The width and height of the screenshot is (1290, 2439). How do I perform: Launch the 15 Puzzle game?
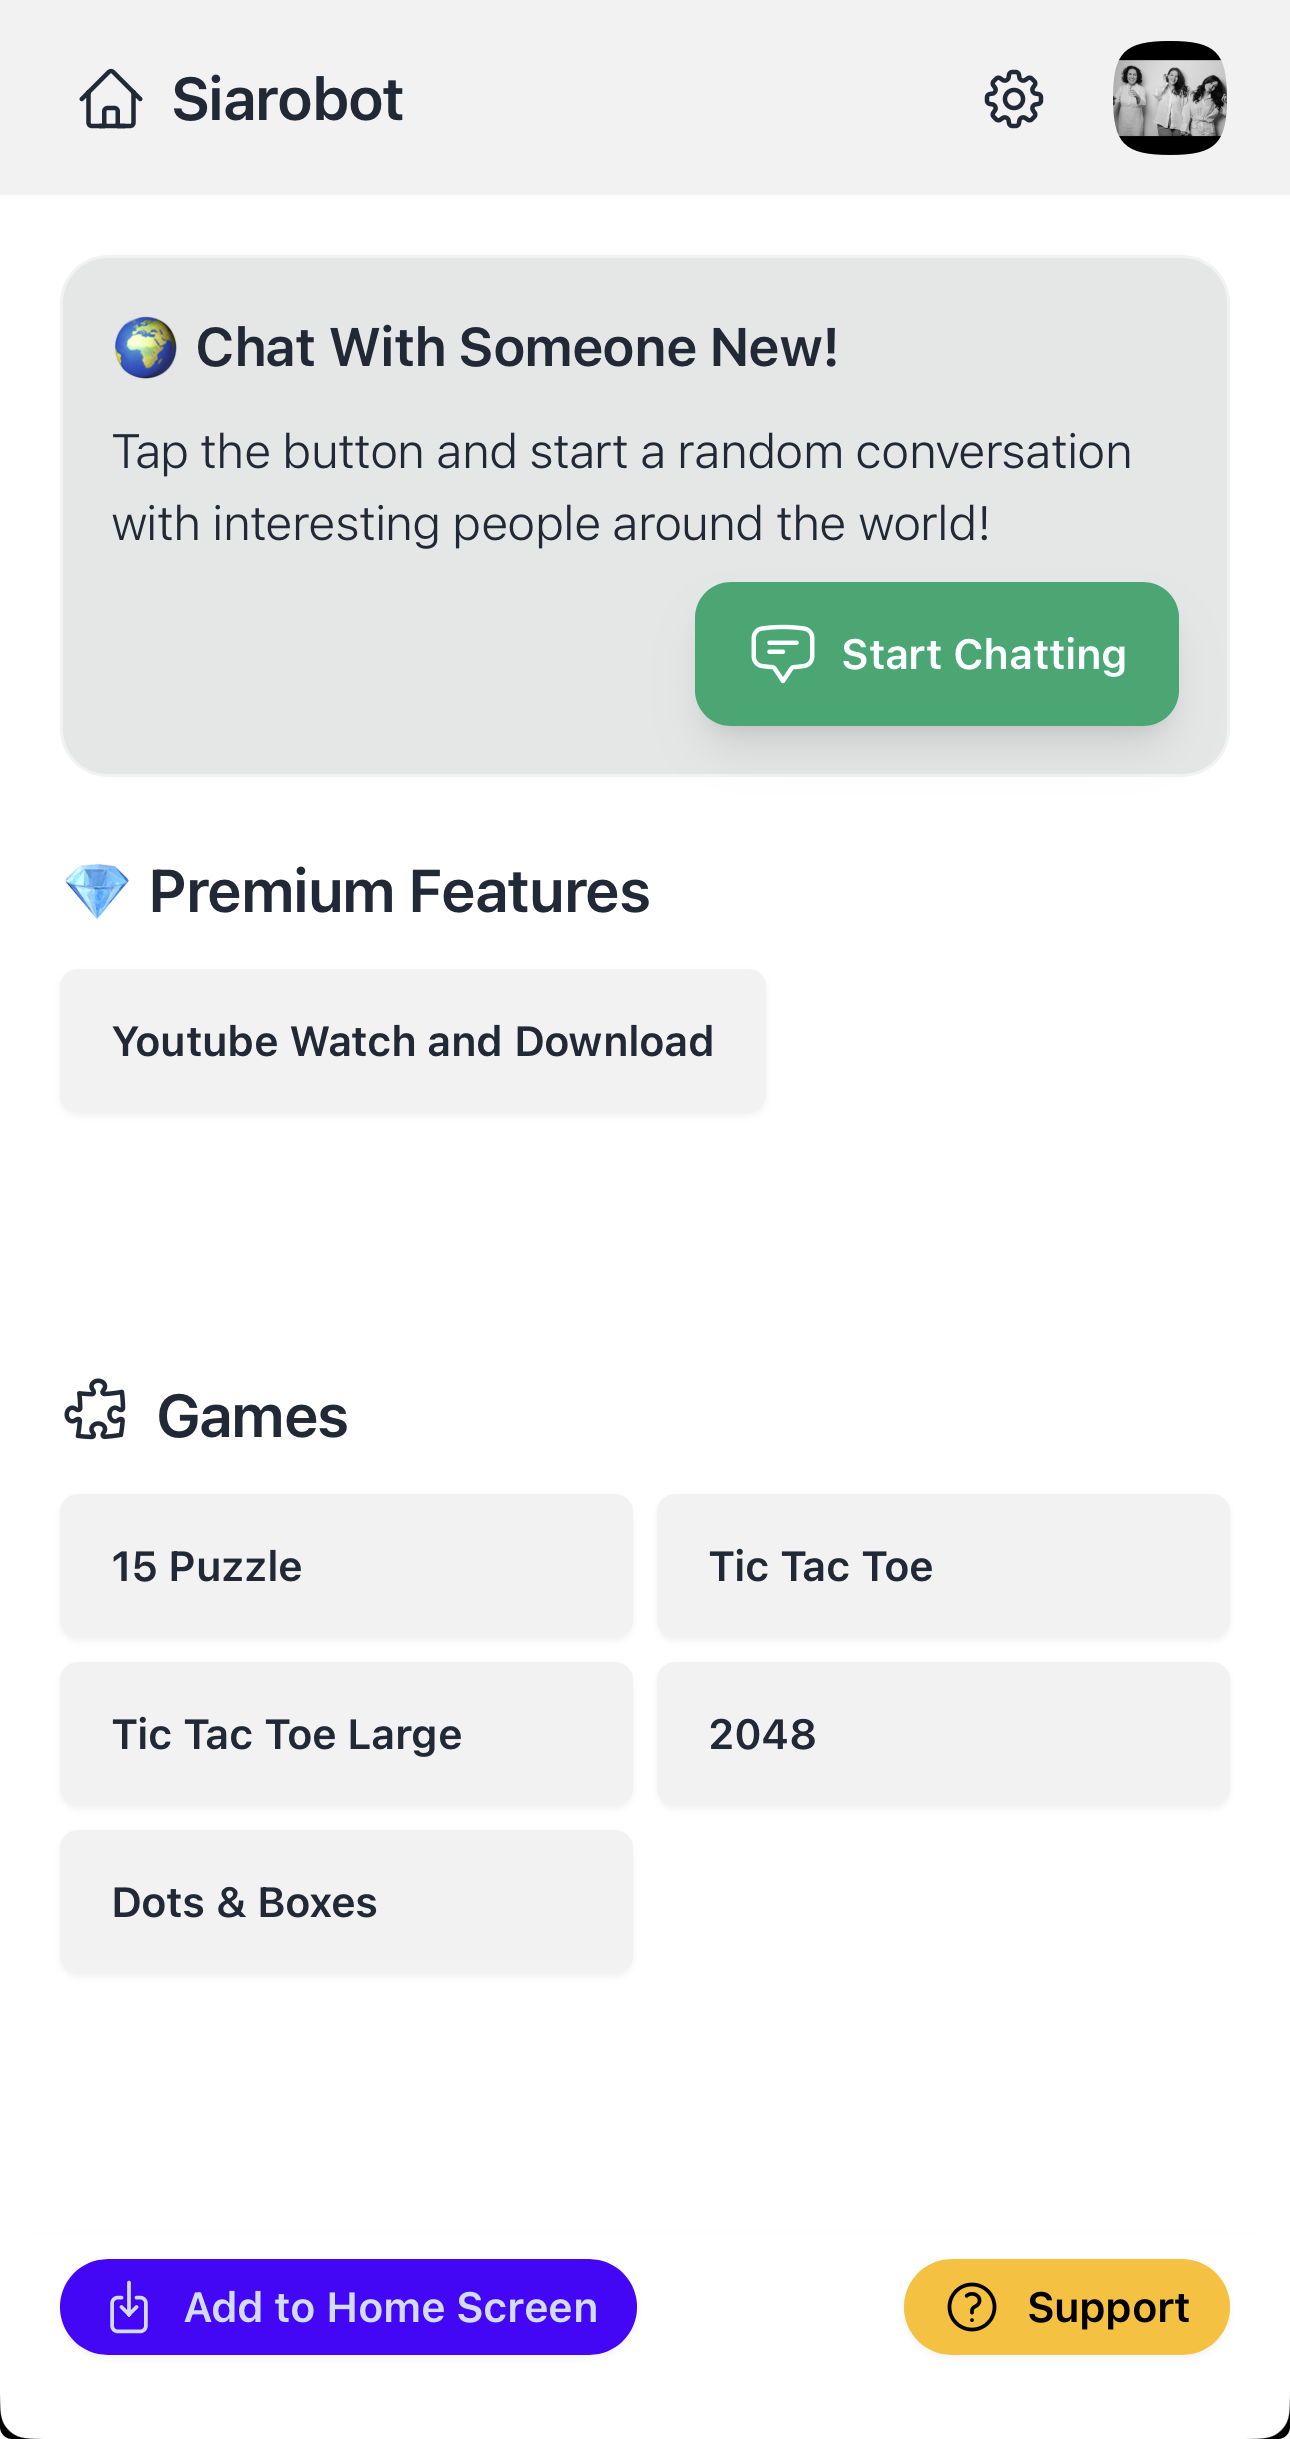[x=346, y=1566]
